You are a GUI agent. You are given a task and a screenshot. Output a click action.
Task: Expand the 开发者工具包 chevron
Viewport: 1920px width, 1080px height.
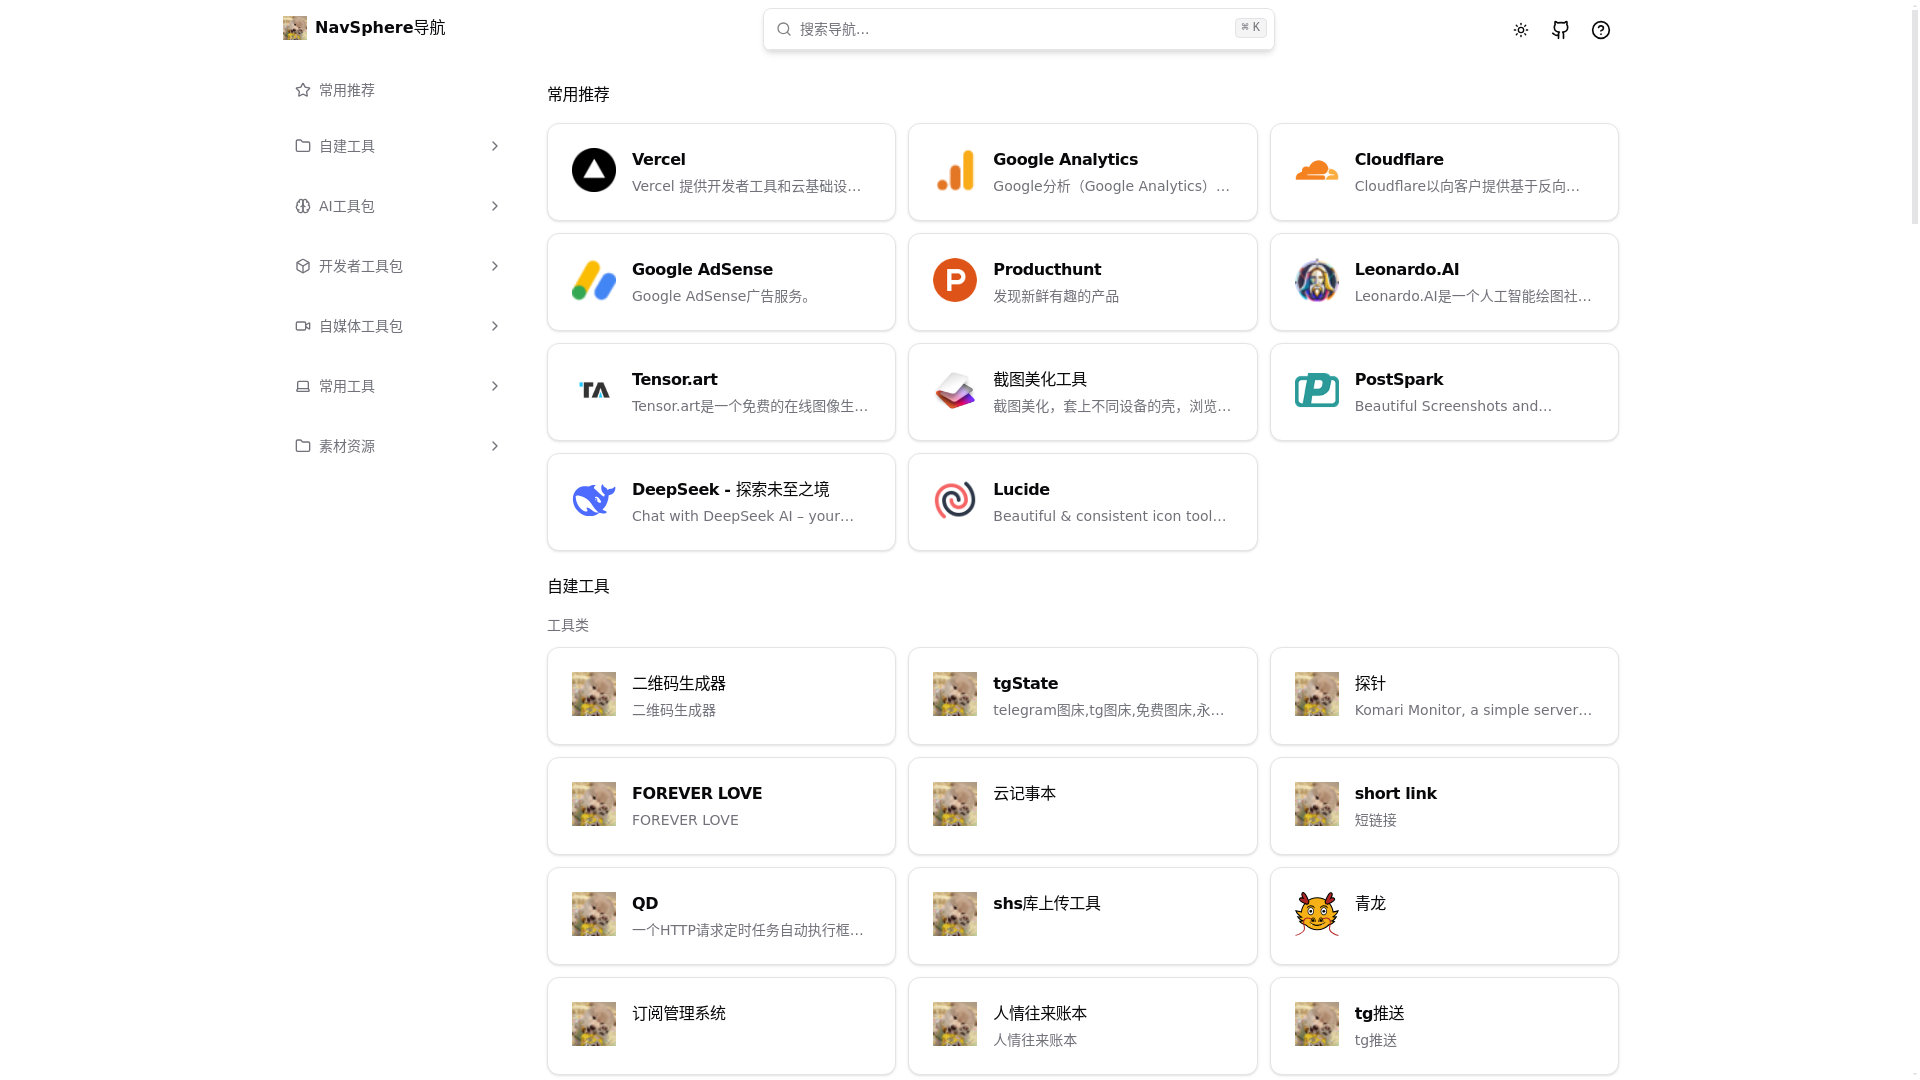click(x=494, y=266)
